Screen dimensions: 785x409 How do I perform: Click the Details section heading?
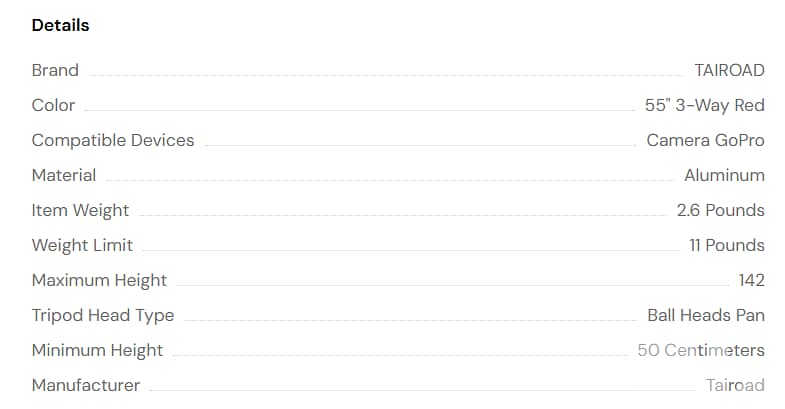(x=60, y=26)
